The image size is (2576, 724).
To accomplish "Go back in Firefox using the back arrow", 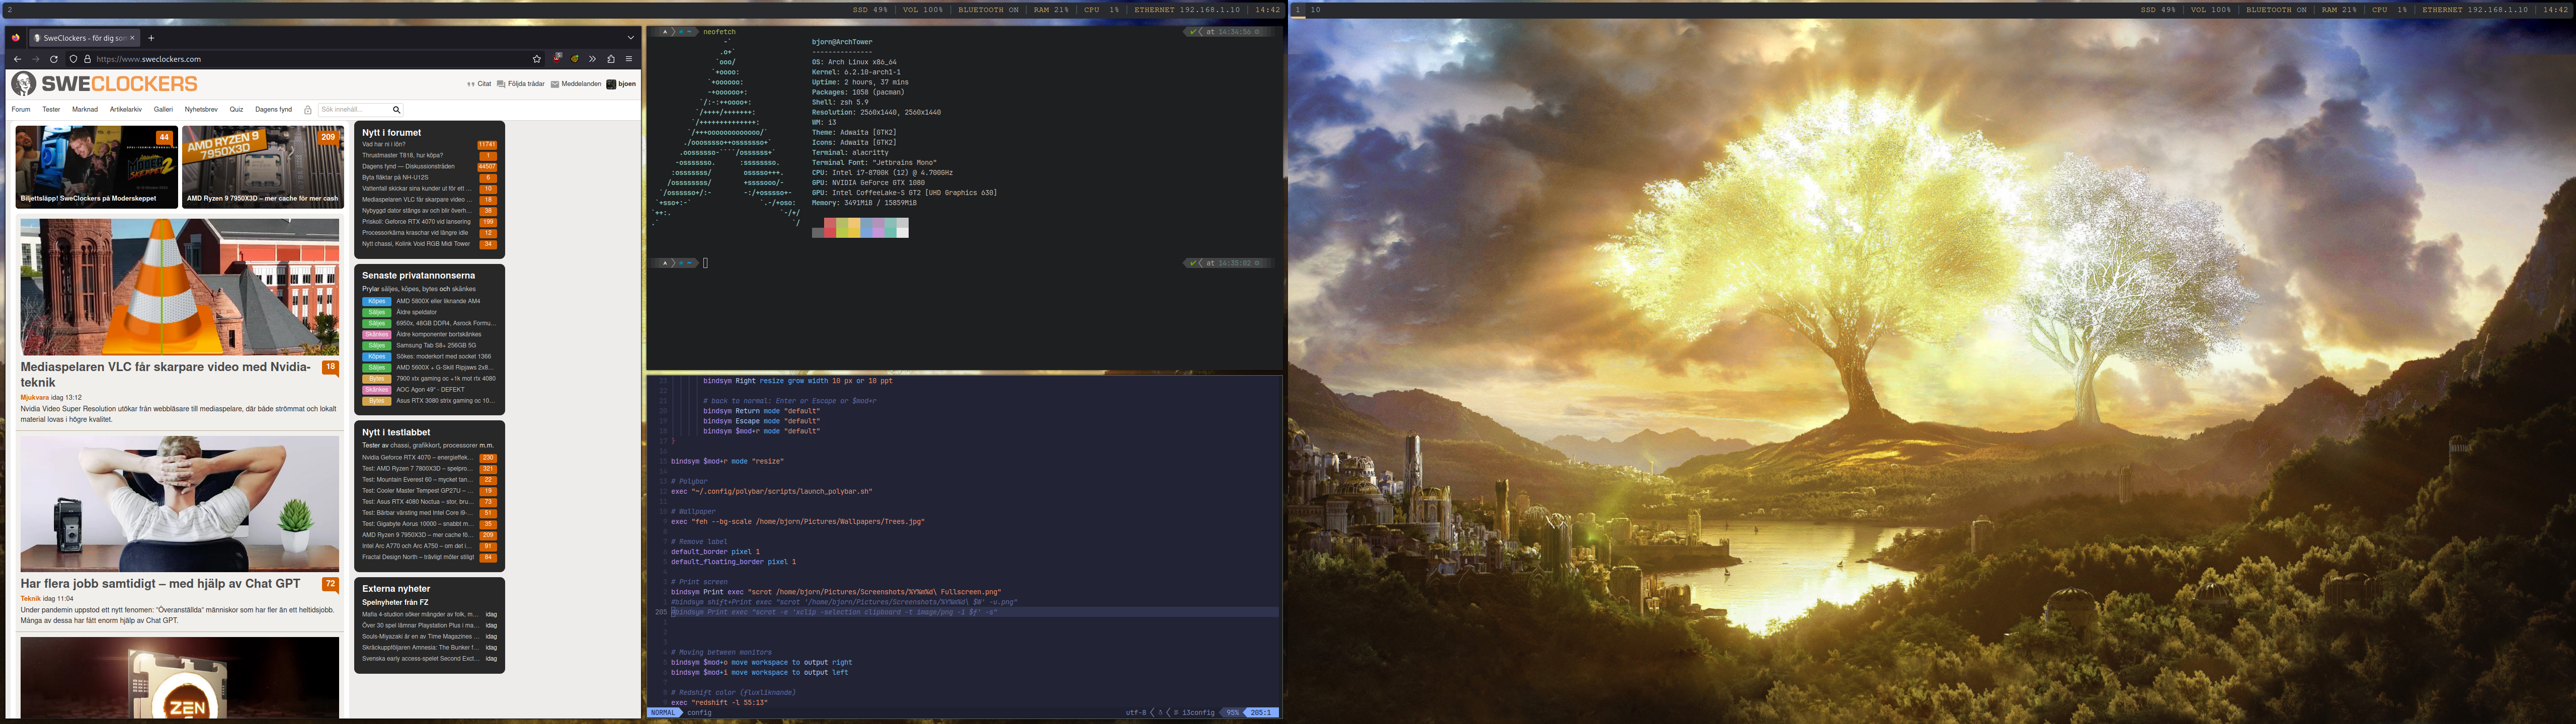I will coord(17,59).
